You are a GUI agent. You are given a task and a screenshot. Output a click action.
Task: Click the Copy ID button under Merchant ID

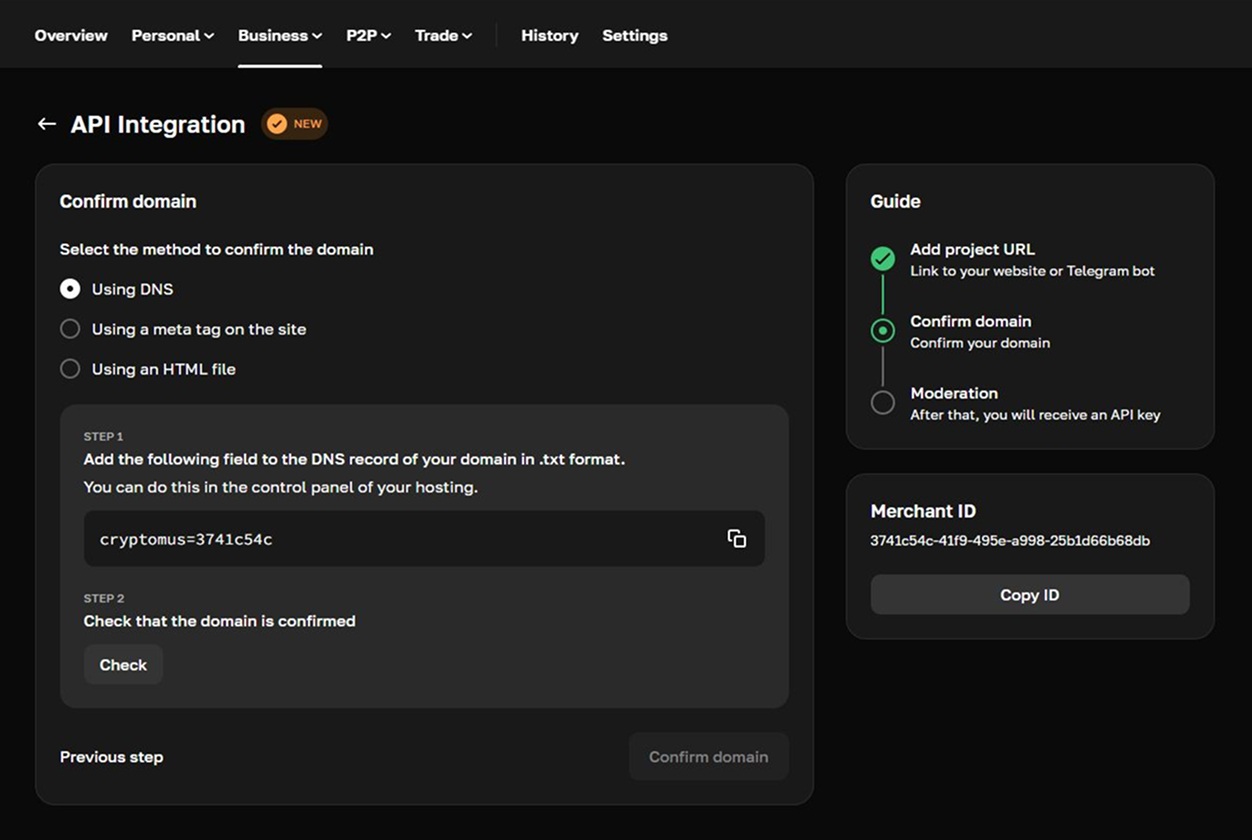[x=1029, y=594]
